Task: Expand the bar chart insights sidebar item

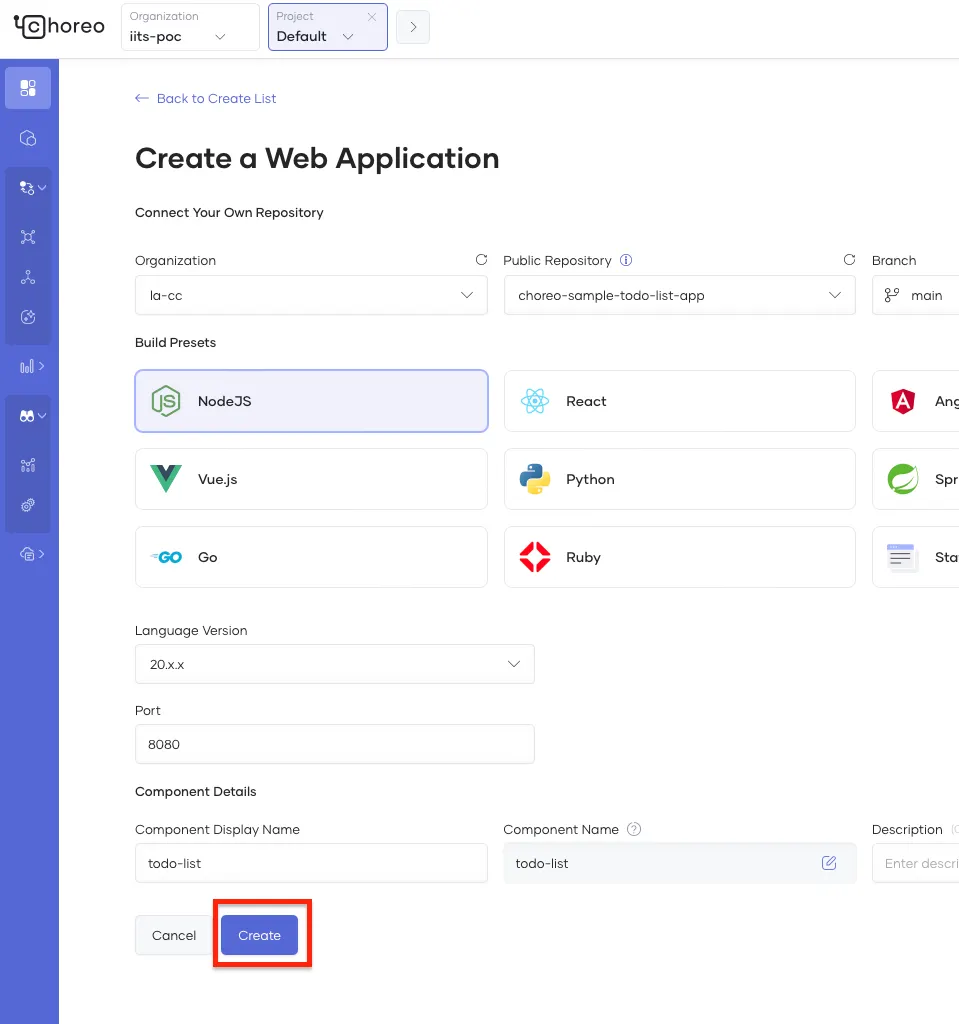Action: [31, 366]
